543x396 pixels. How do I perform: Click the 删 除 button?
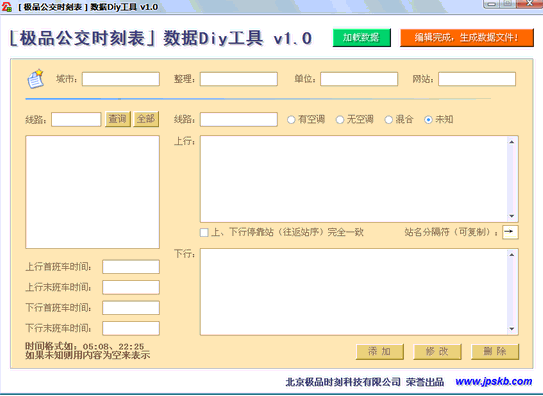click(495, 352)
